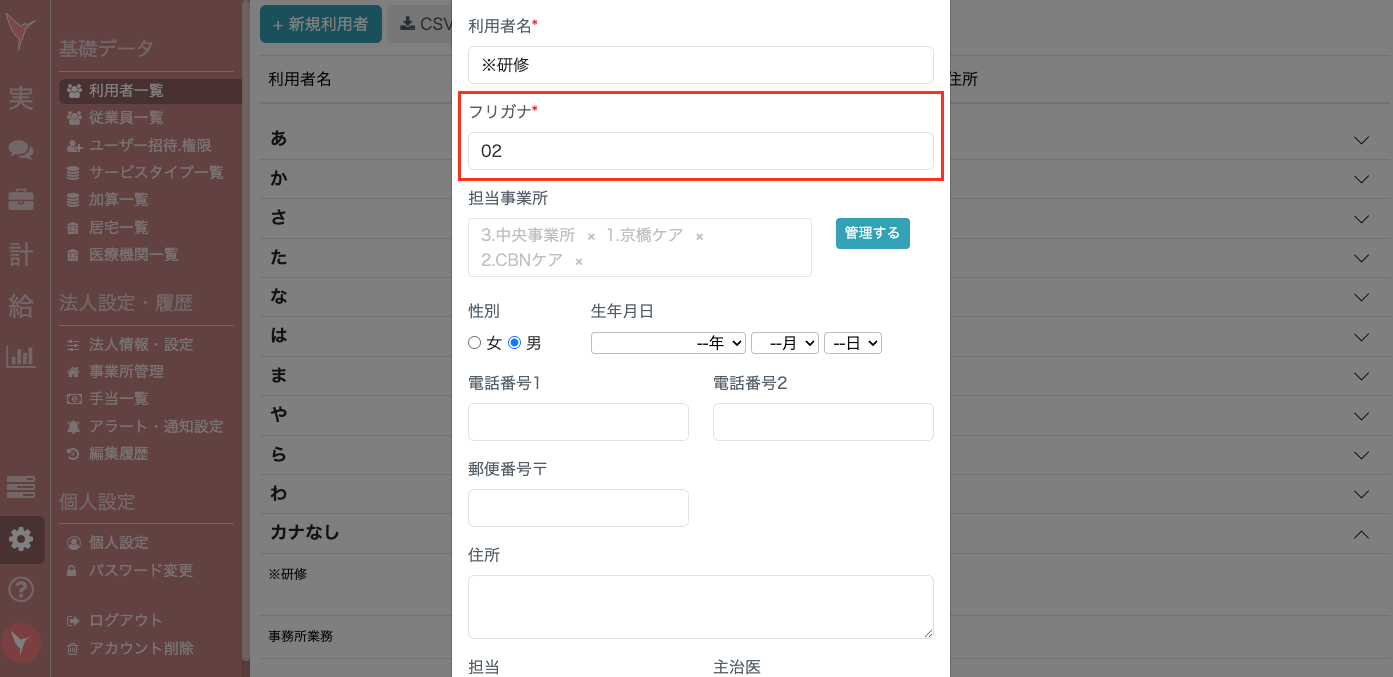Open the 実 section in the sidebar
1393x677 pixels.
tap(22, 97)
